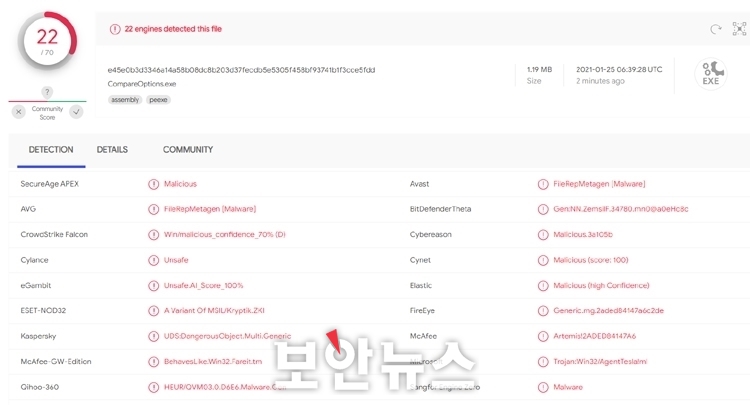The height and width of the screenshot is (405, 750).
Task: Click SecureAge APEX's Malicious verdict text
Action: 180,184
